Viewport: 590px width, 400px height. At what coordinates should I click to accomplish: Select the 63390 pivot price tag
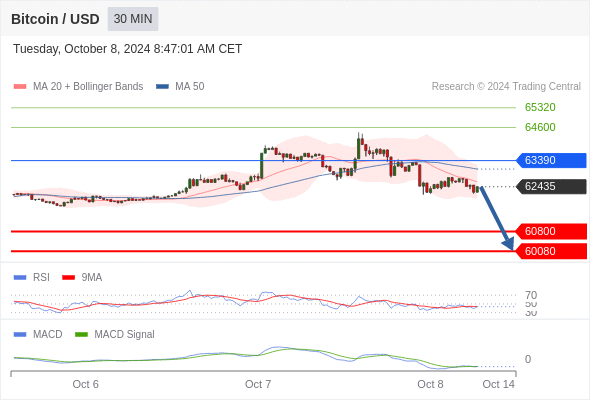click(550, 160)
